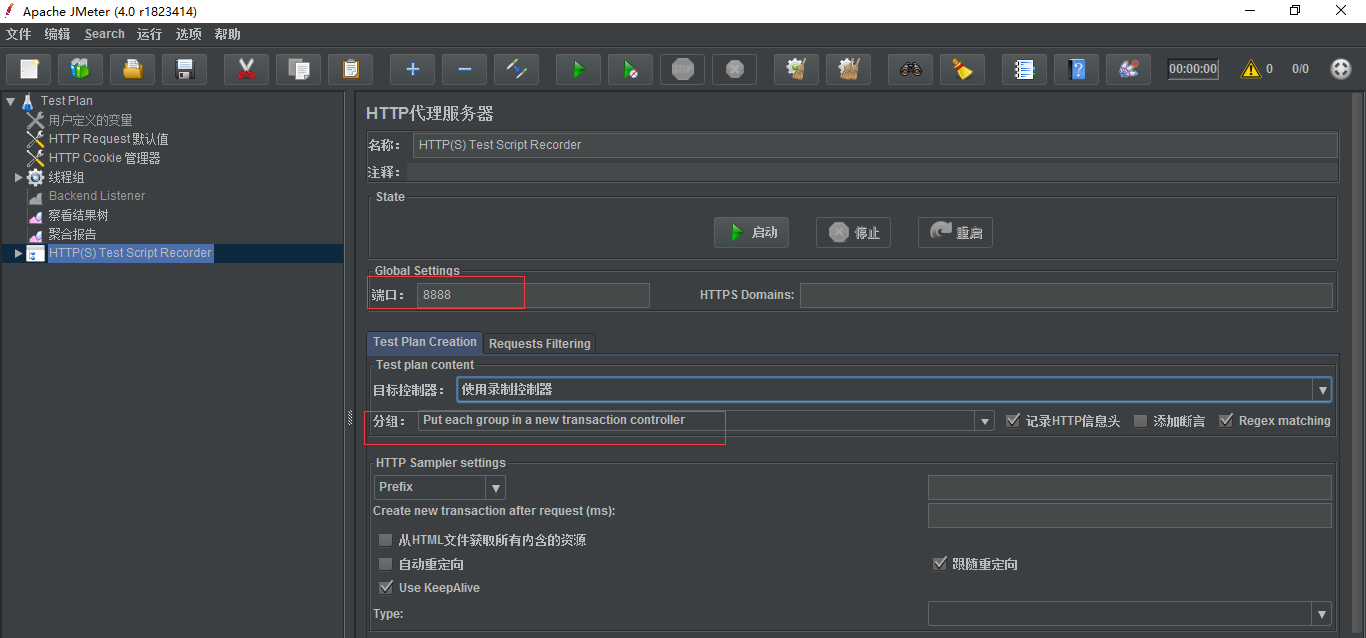Collapse the Test Plan tree node
The width and height of the screenshot is (1366, 638).
[10, 101]
